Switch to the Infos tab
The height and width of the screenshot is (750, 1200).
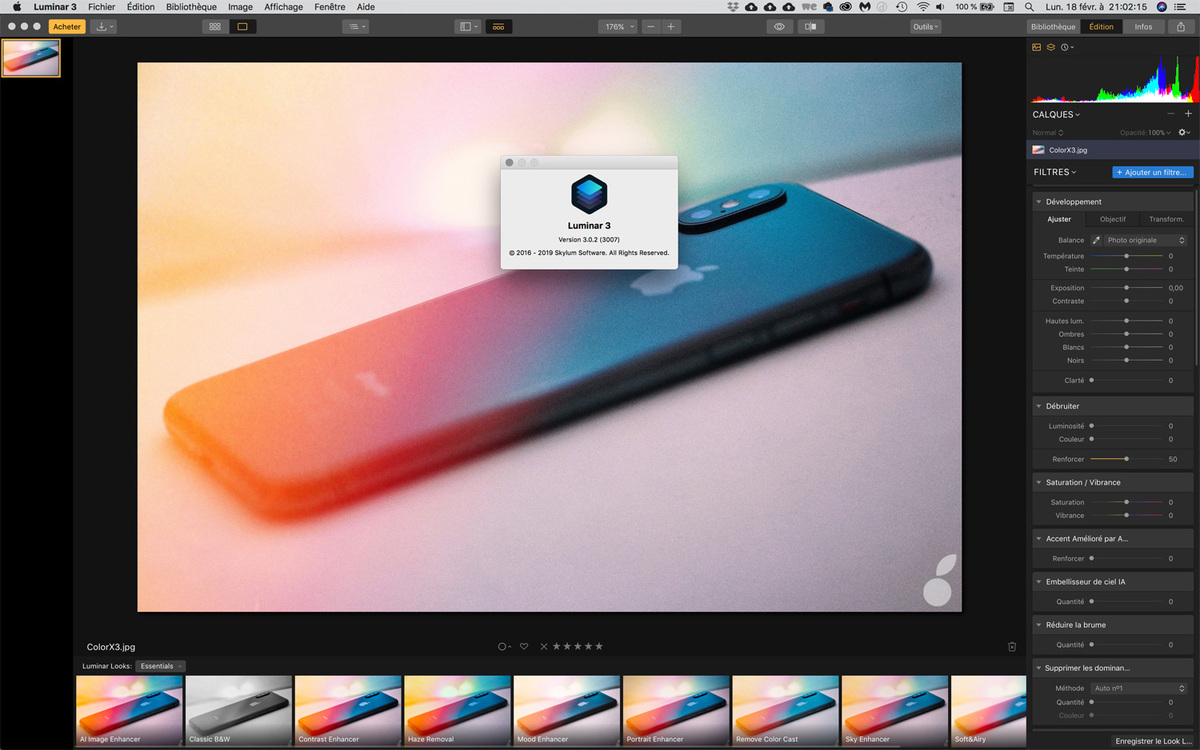1143,27
